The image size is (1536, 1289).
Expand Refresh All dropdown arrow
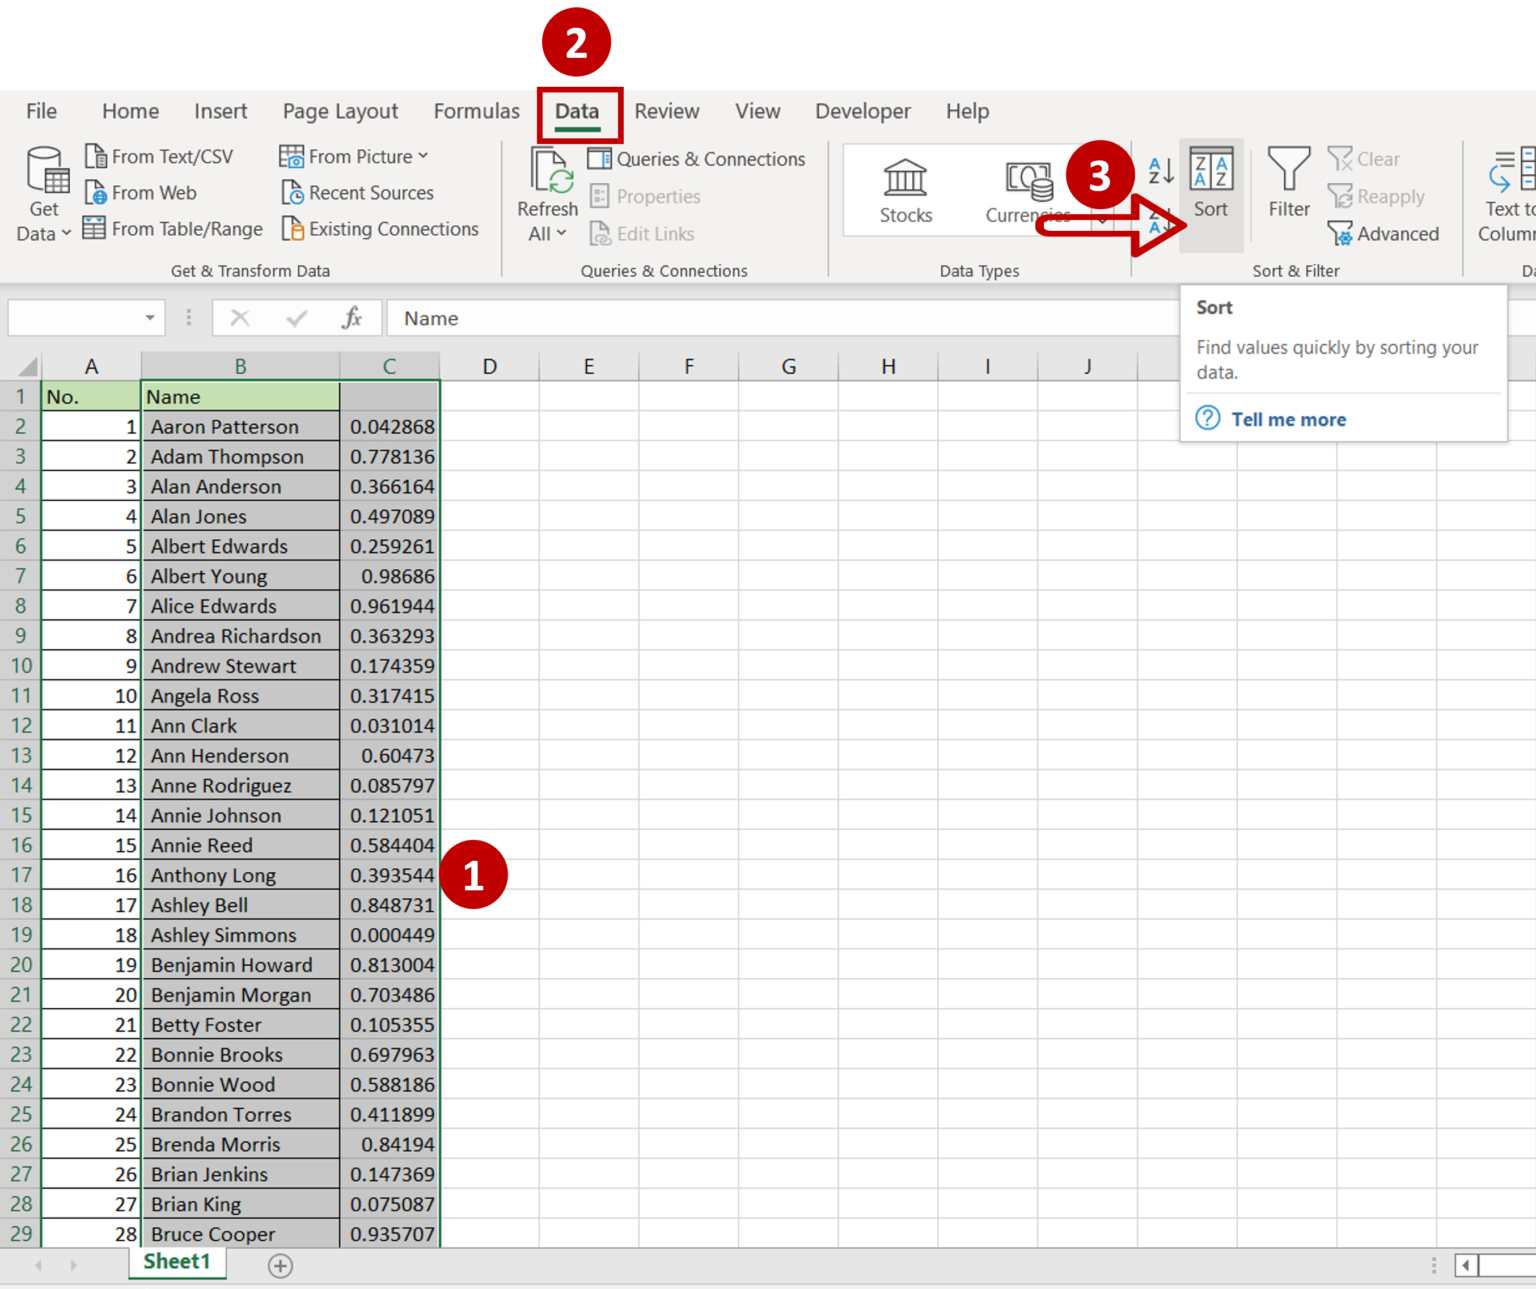coord(561,233)
